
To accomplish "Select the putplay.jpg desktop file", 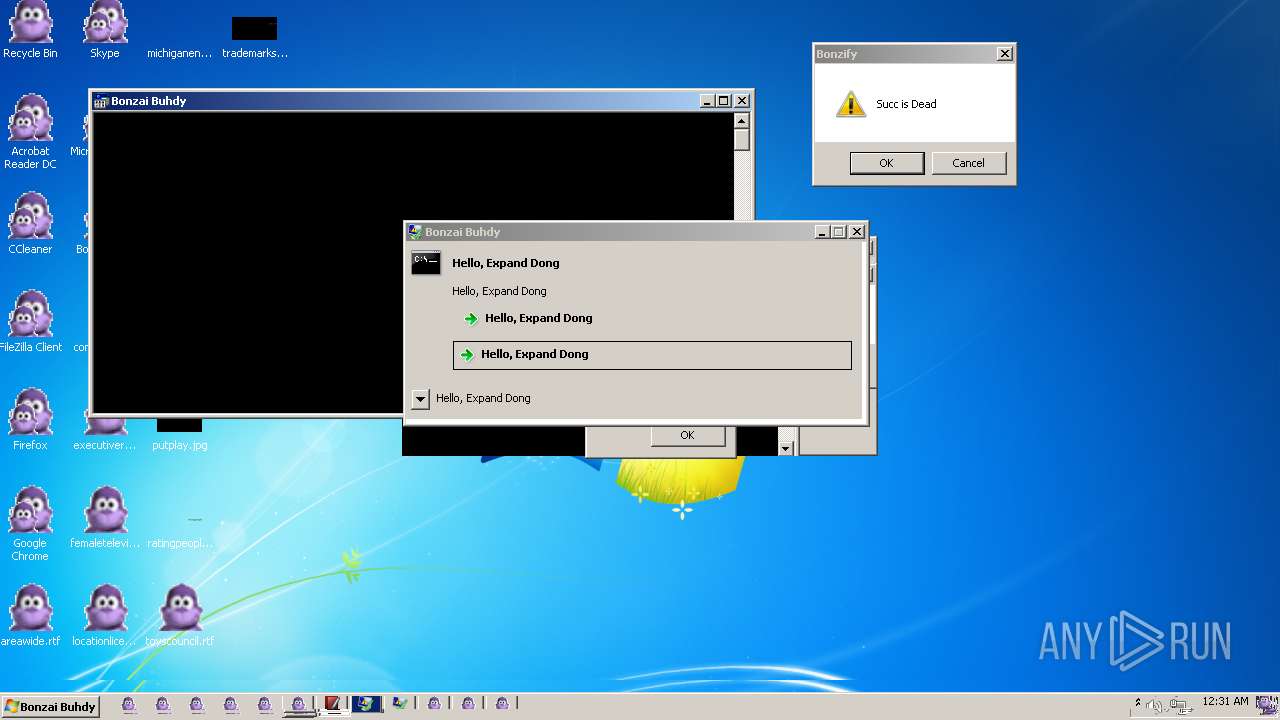I will pos(180,436).
